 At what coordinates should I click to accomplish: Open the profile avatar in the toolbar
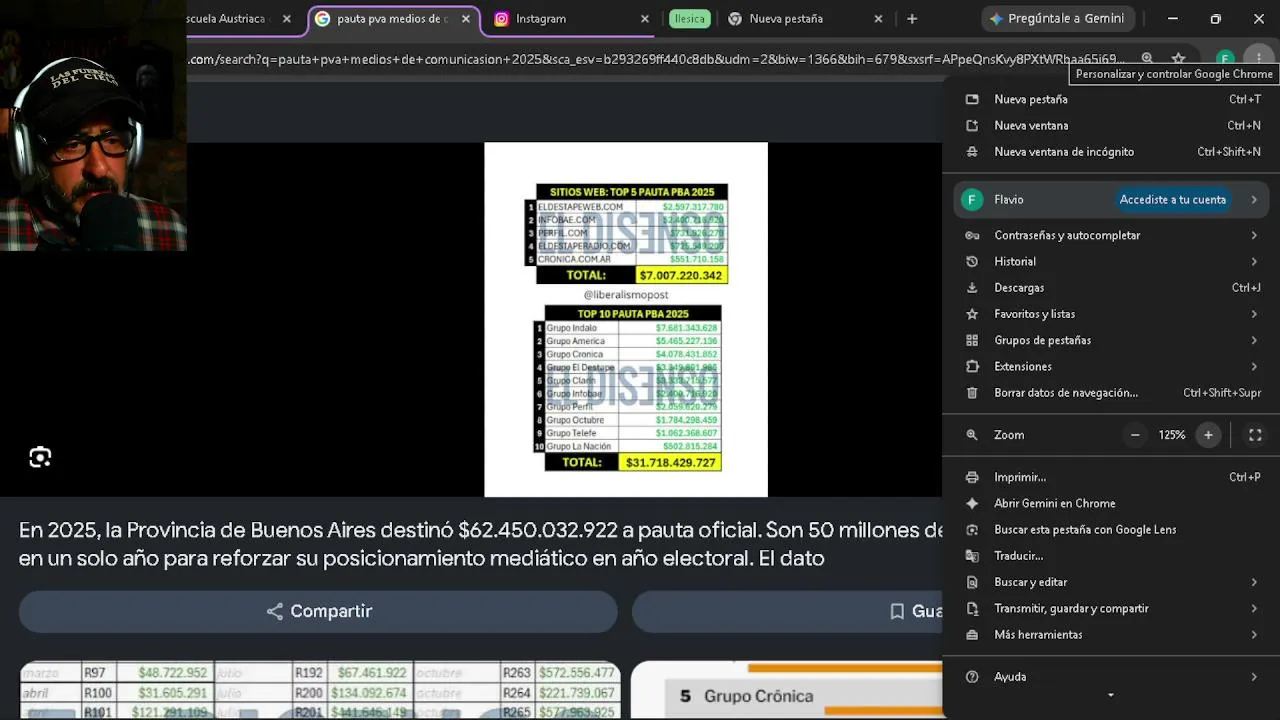[x=1225, y=59]
